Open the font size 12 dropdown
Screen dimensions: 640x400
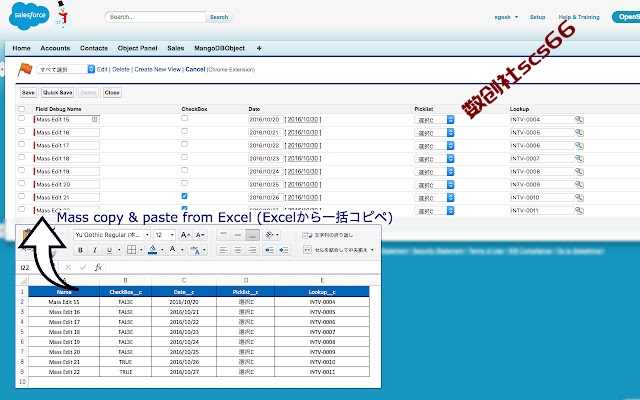[x=172, y=235]
